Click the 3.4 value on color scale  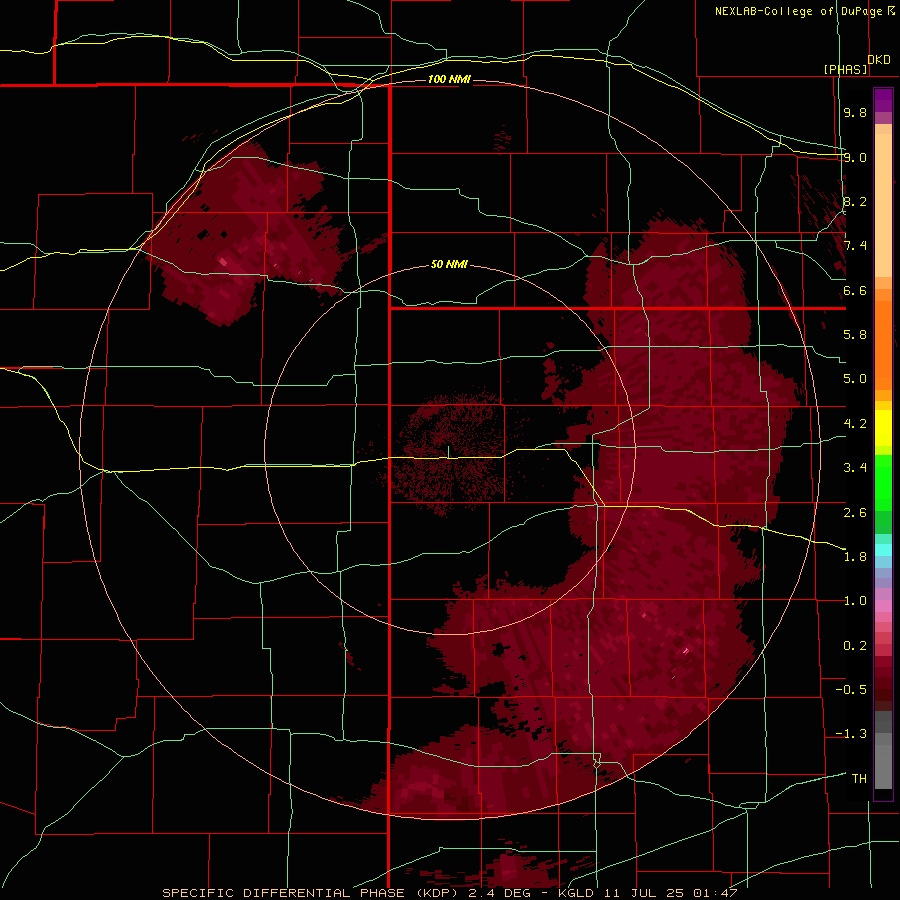pos(855,468)
